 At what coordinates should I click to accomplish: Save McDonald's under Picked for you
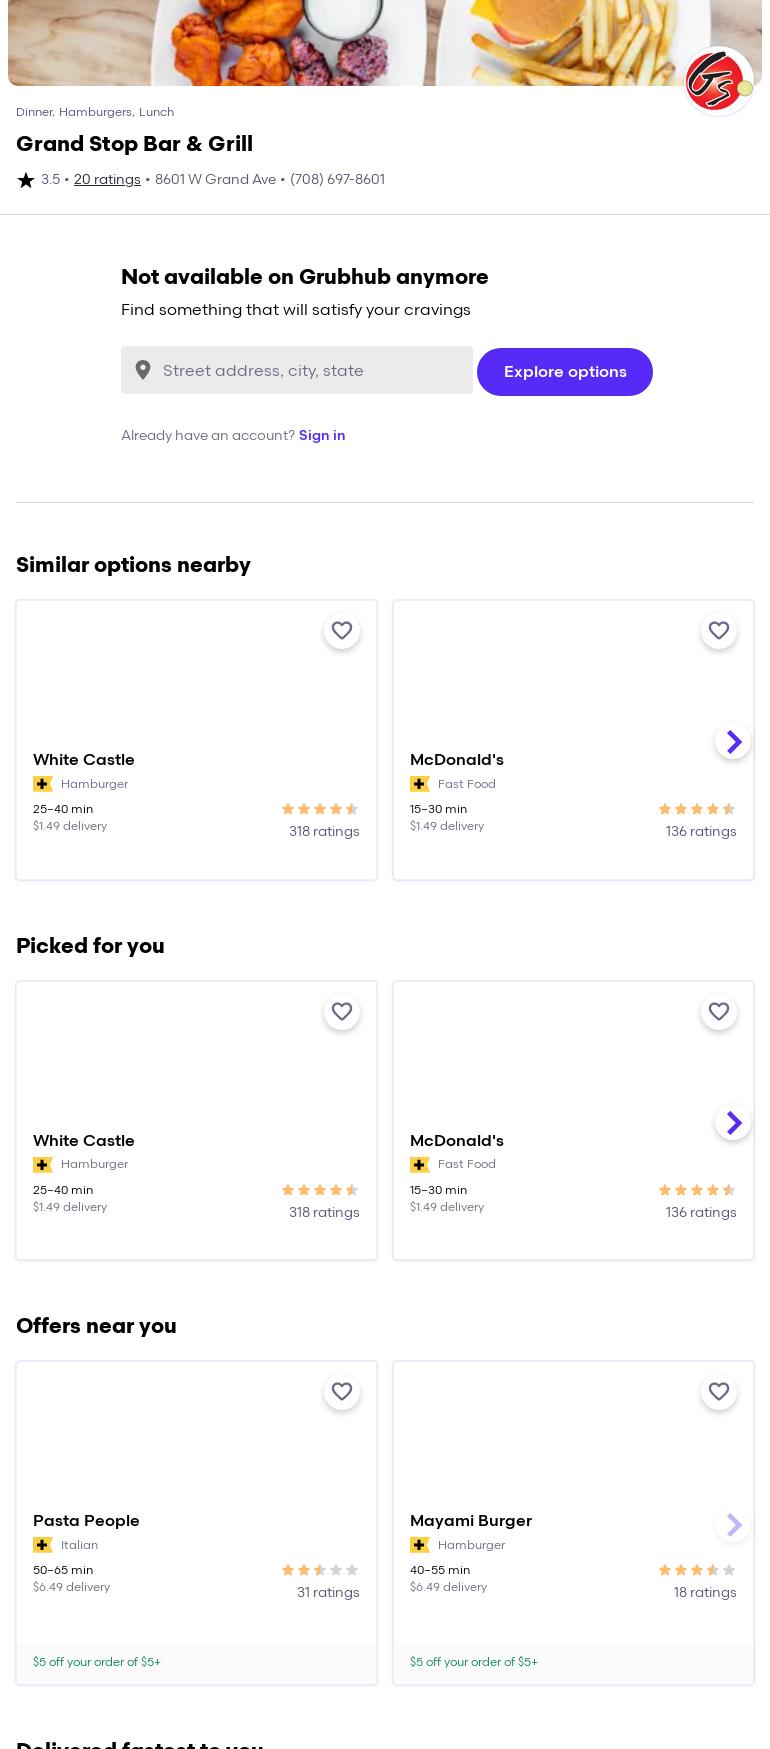719,1012
